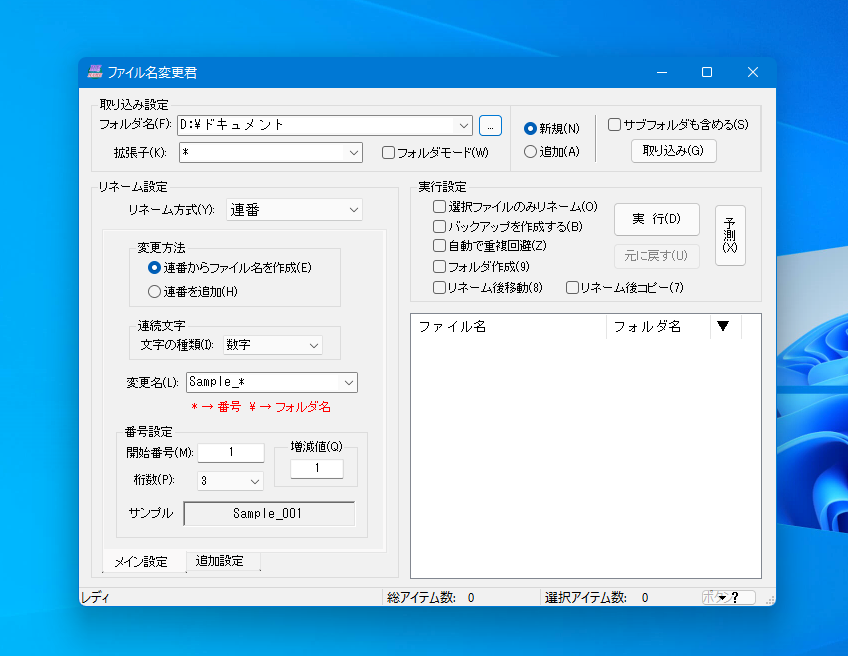This screenshot has width=848, height=656.
Task: Click the 予測(X) button
Action: pos(730,235)
